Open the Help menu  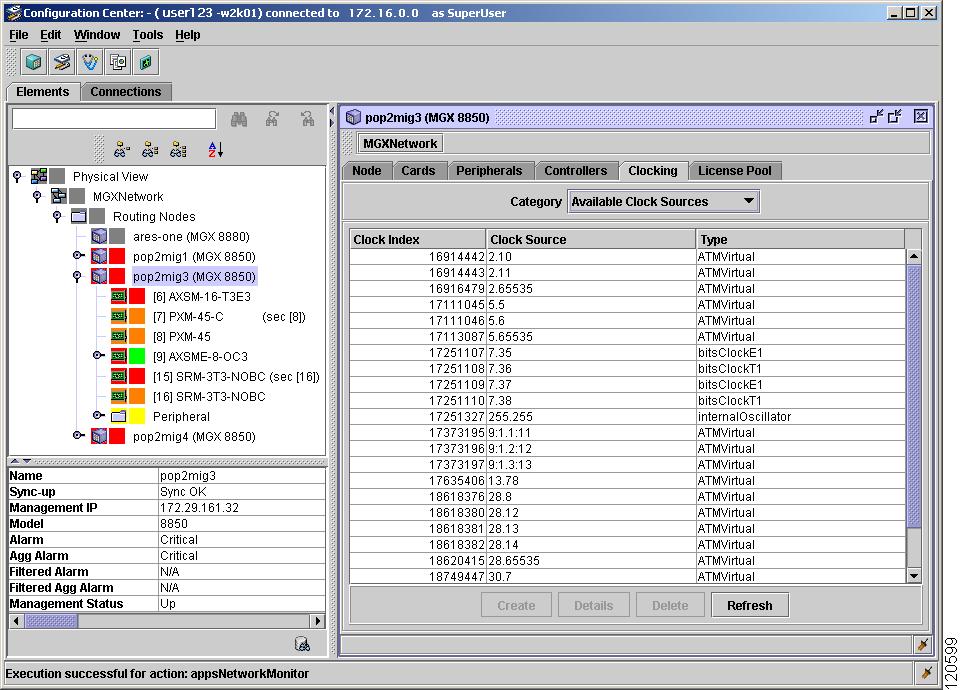tap(188, 35)
